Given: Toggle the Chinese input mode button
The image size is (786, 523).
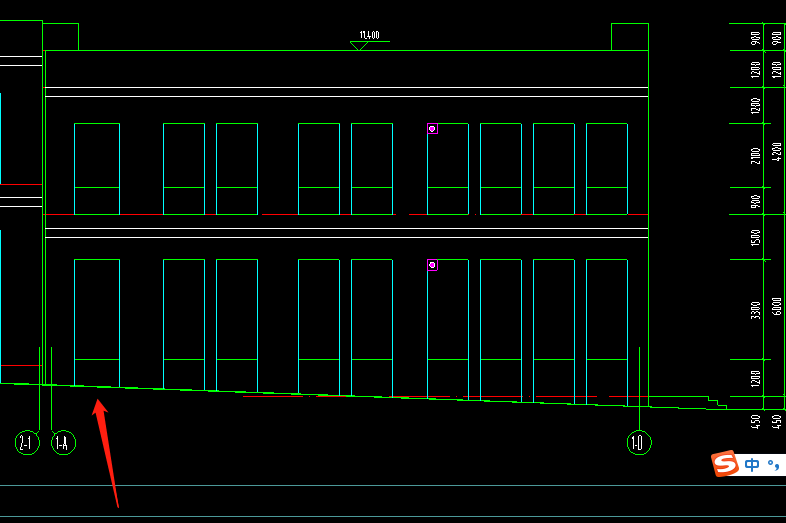Looking at the screenshot, I should point(752,465).
